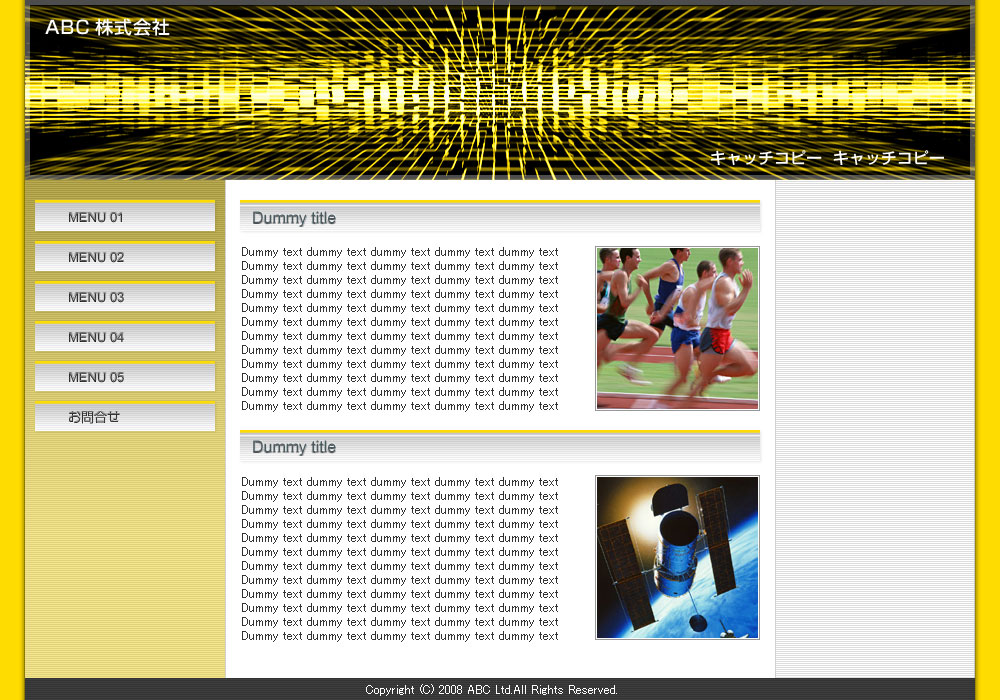Open the MENU 02 navigation item
The width and height of the screenshot is (1000, 700).
[125, 256]
